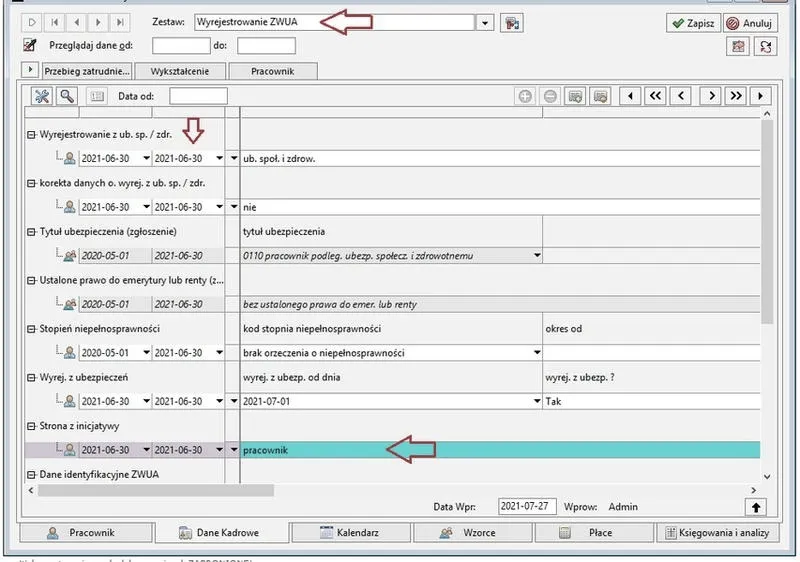The height and width of the screenshot is (562, 800).
Task: Go back with the double-left arrows button
Action: tap(655, 96)
